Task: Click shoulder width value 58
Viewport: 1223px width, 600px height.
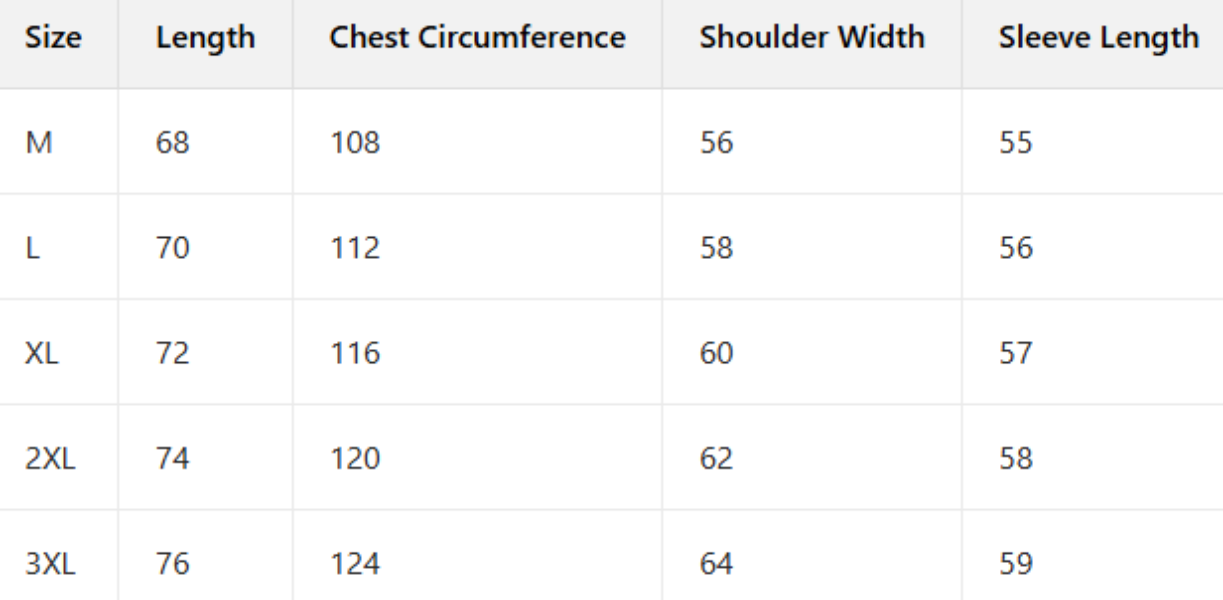Action: click(716, 248)
